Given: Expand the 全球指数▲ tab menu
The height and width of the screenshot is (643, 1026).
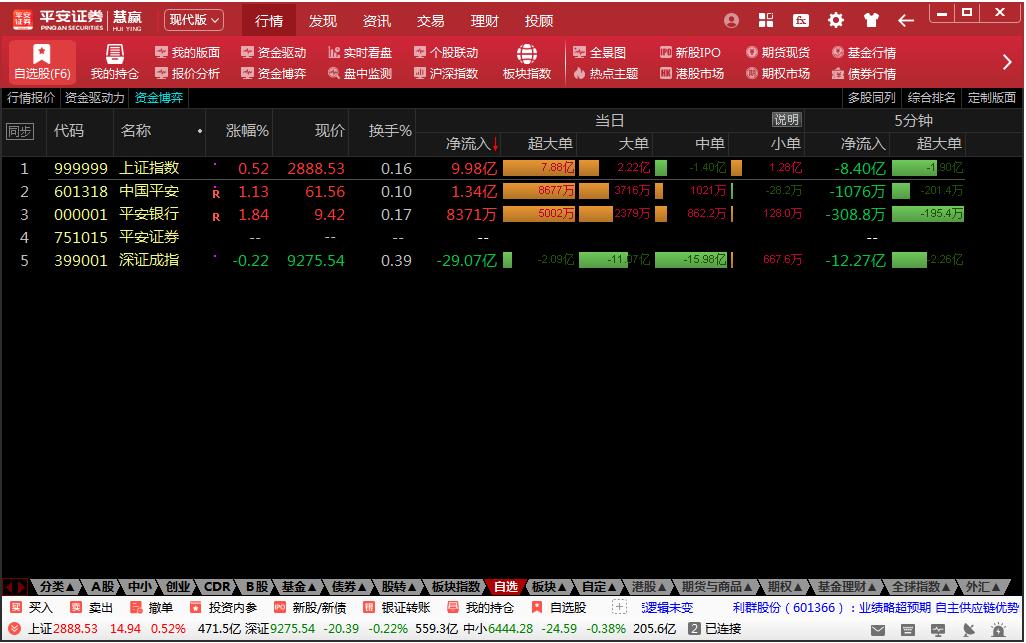Looking at the screenshot, I should click(921, 587).
